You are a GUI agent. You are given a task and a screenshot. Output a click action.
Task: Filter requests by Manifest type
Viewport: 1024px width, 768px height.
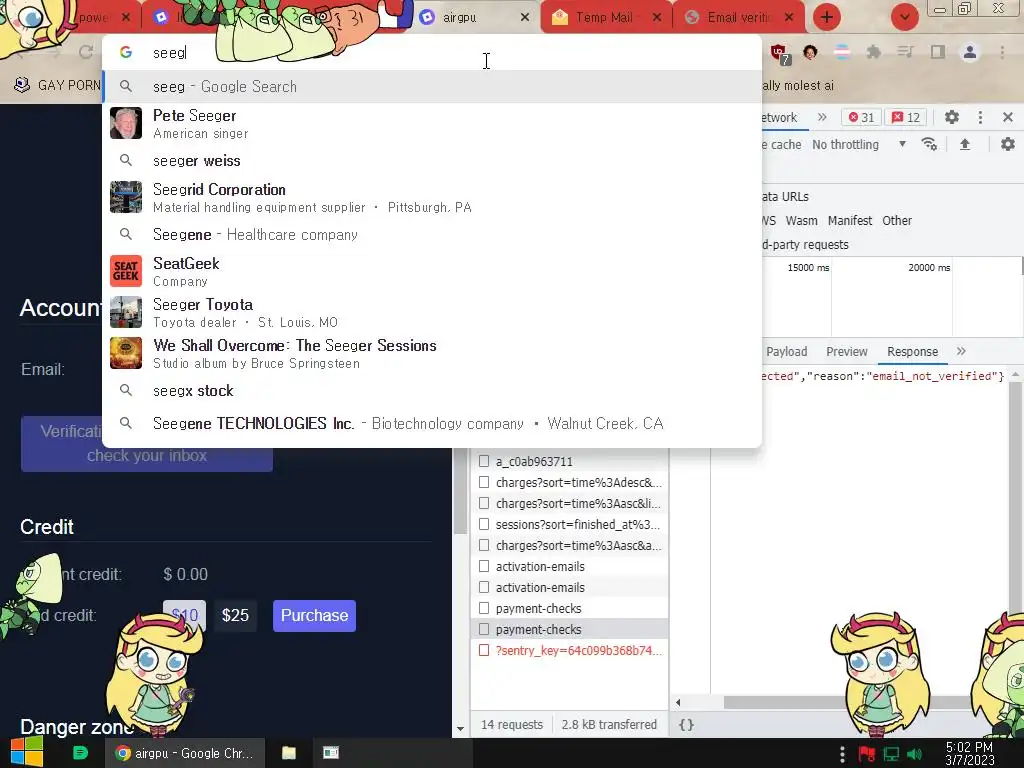point(850,221)
